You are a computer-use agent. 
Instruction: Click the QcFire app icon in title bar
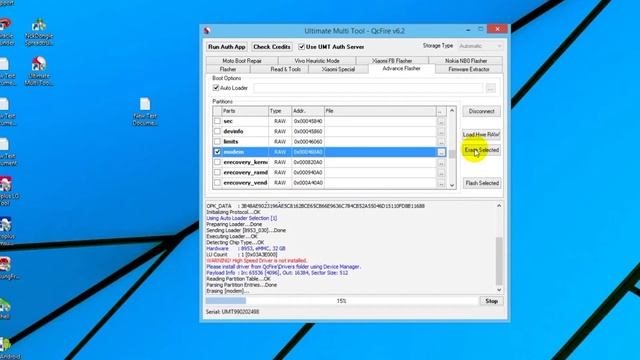[207, 31]
